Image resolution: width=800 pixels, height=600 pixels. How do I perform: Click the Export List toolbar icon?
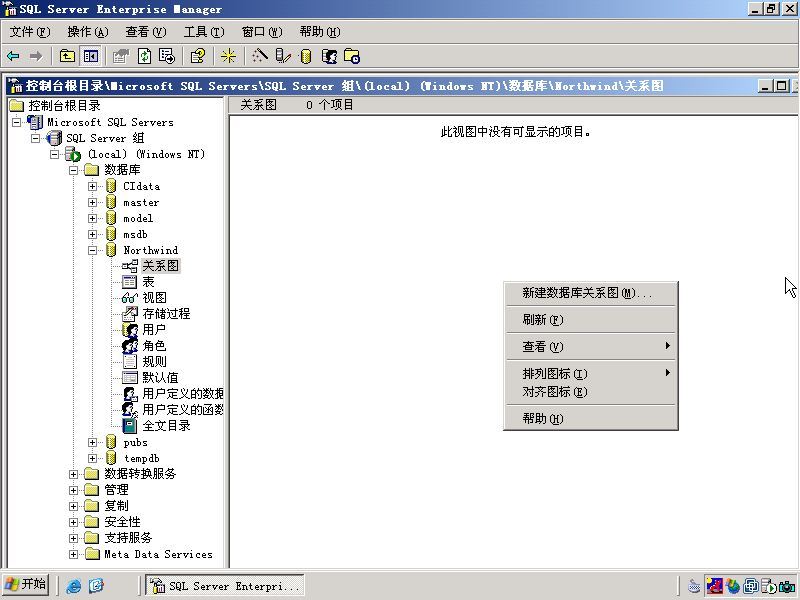click(x=167, y=56)
